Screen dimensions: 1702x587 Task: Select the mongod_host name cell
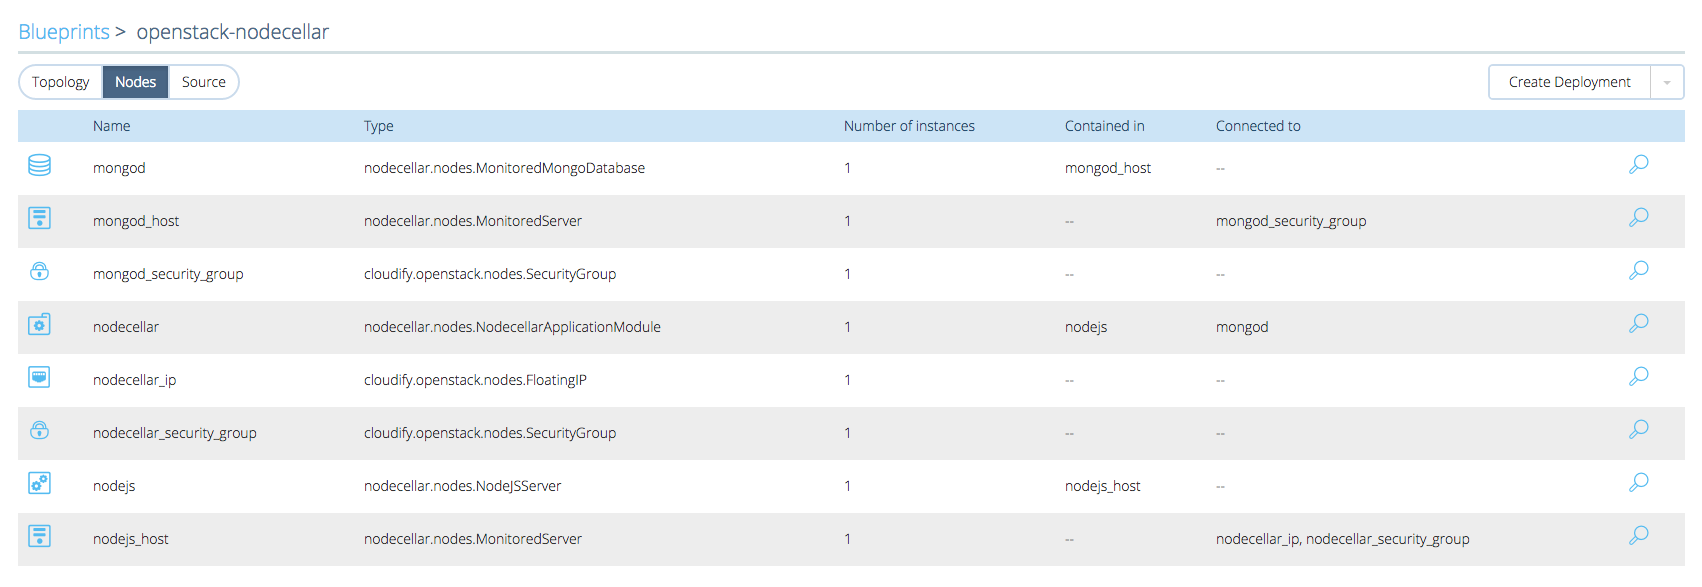(x=136, y=221)
